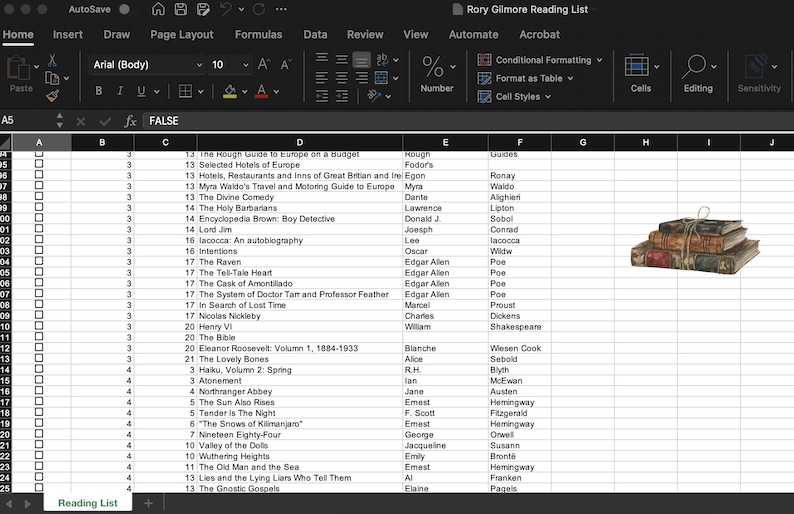
Task: Click the center horizontal align icon
Action: click(x=342, y=78)
